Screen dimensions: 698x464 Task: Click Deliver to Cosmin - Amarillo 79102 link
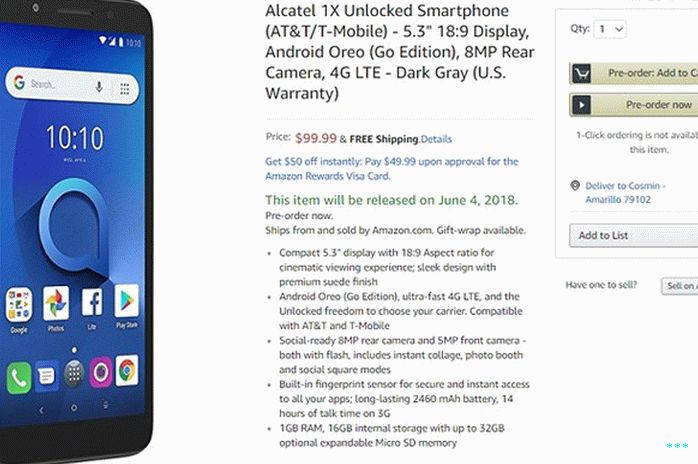(x=625, y=192)
